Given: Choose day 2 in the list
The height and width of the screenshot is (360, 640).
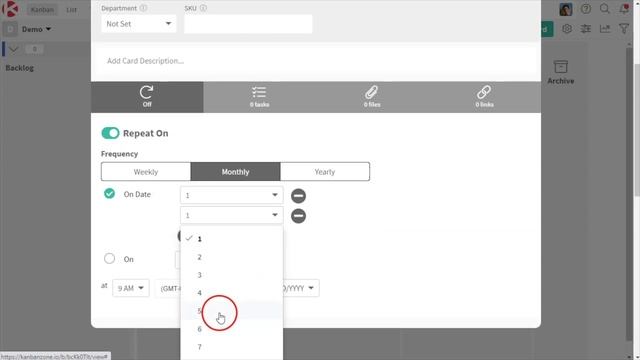Looking at the screenshot, I should [231, 257].
